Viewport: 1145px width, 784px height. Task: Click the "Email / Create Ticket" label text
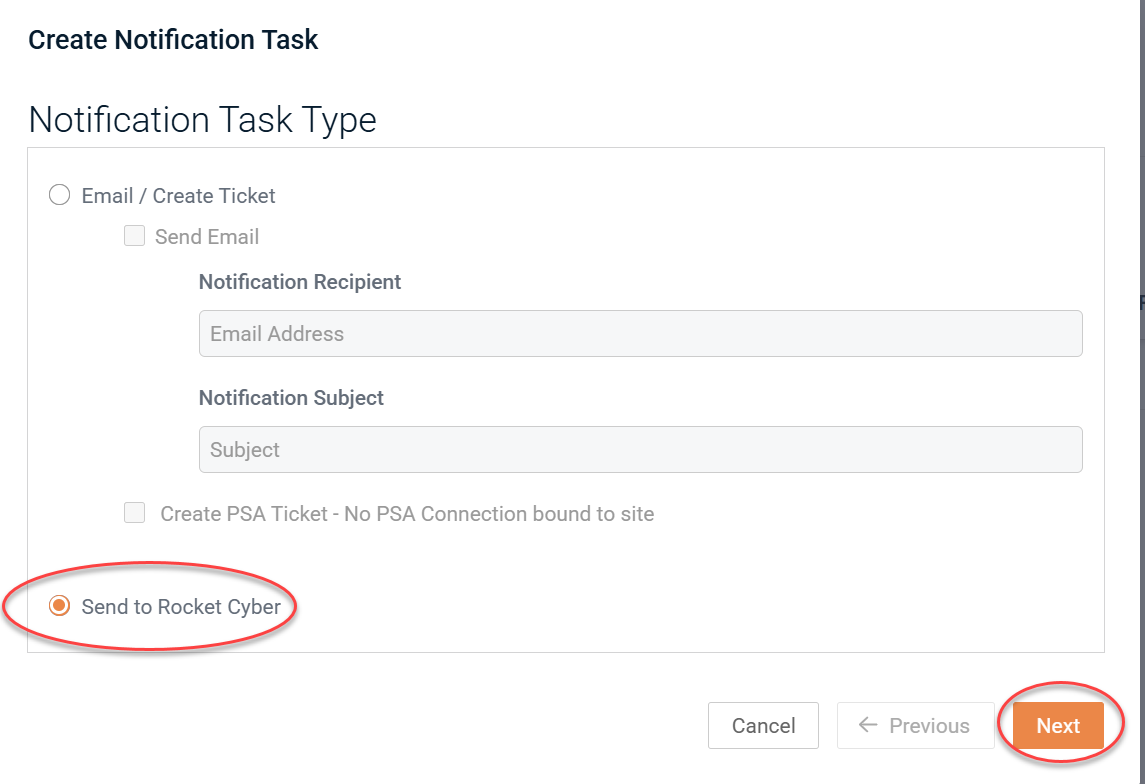pos(179,196)
